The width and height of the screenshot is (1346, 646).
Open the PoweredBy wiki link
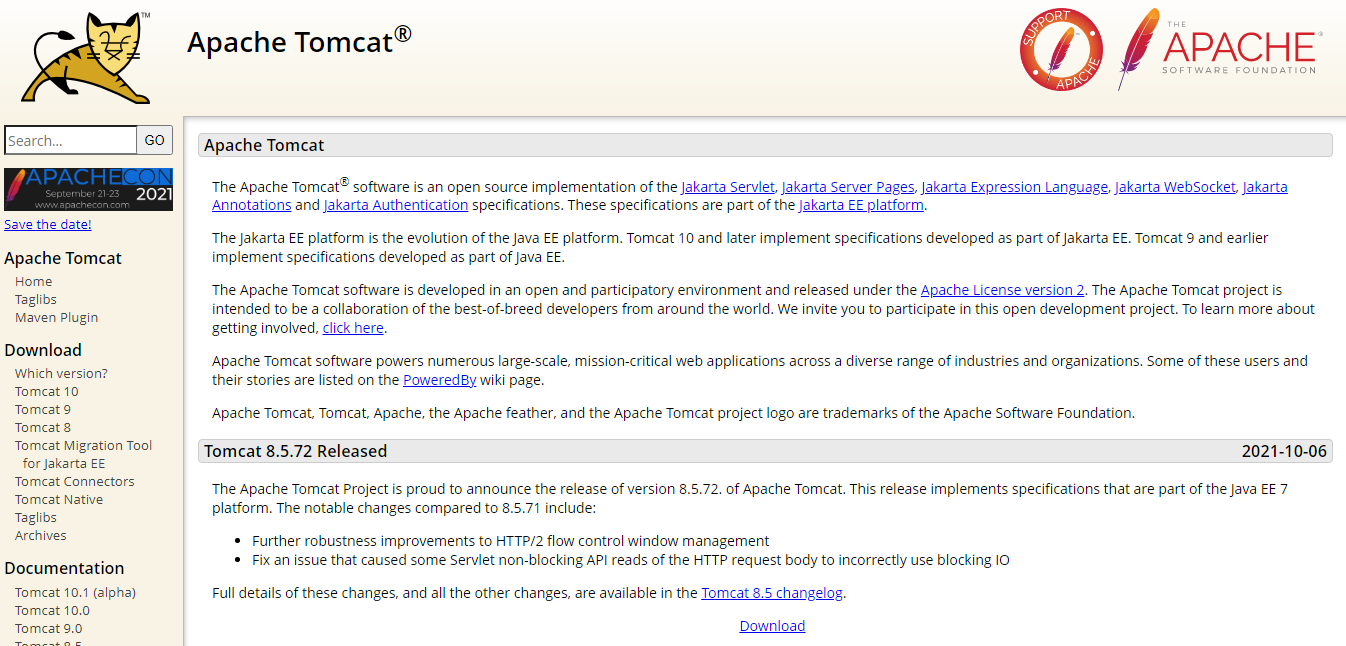[x=440, y=380]
